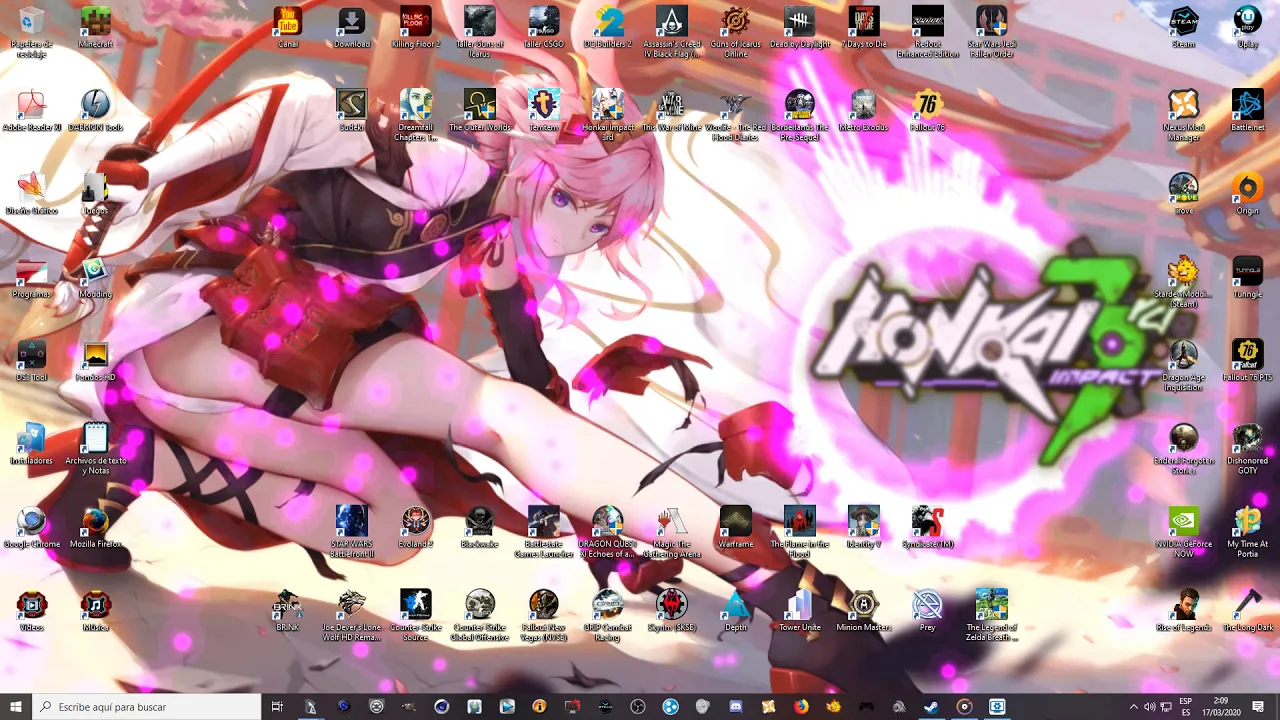The image size is (1280, 720).
Task: Launch The Outer Worlds shortcut
Action: click(x=480, y=110)
